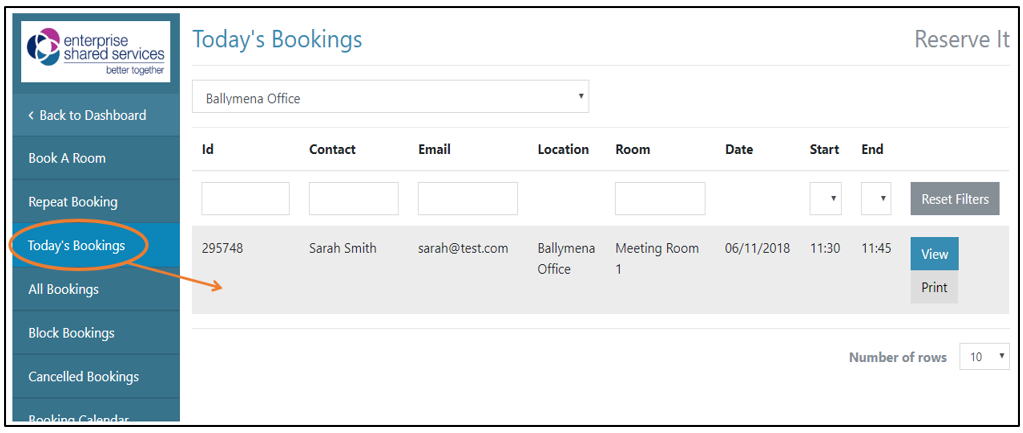Click the Room filter input field
The image size is (1023, 433).
tap(660, 199)
